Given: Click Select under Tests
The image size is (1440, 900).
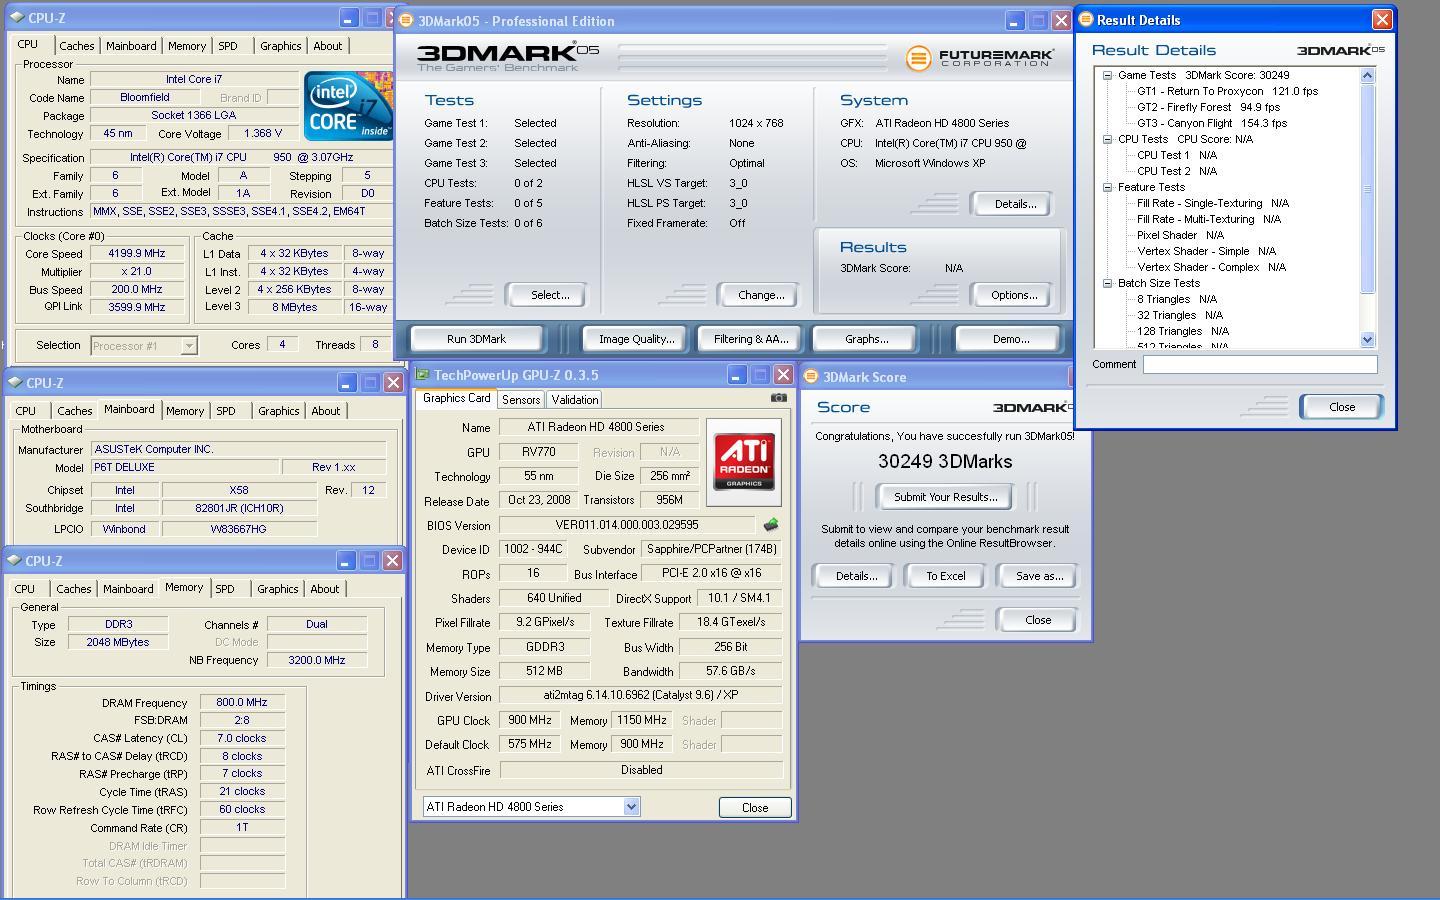Looking at the screenshot, I should pyautogui.click(x=549, y=295).
